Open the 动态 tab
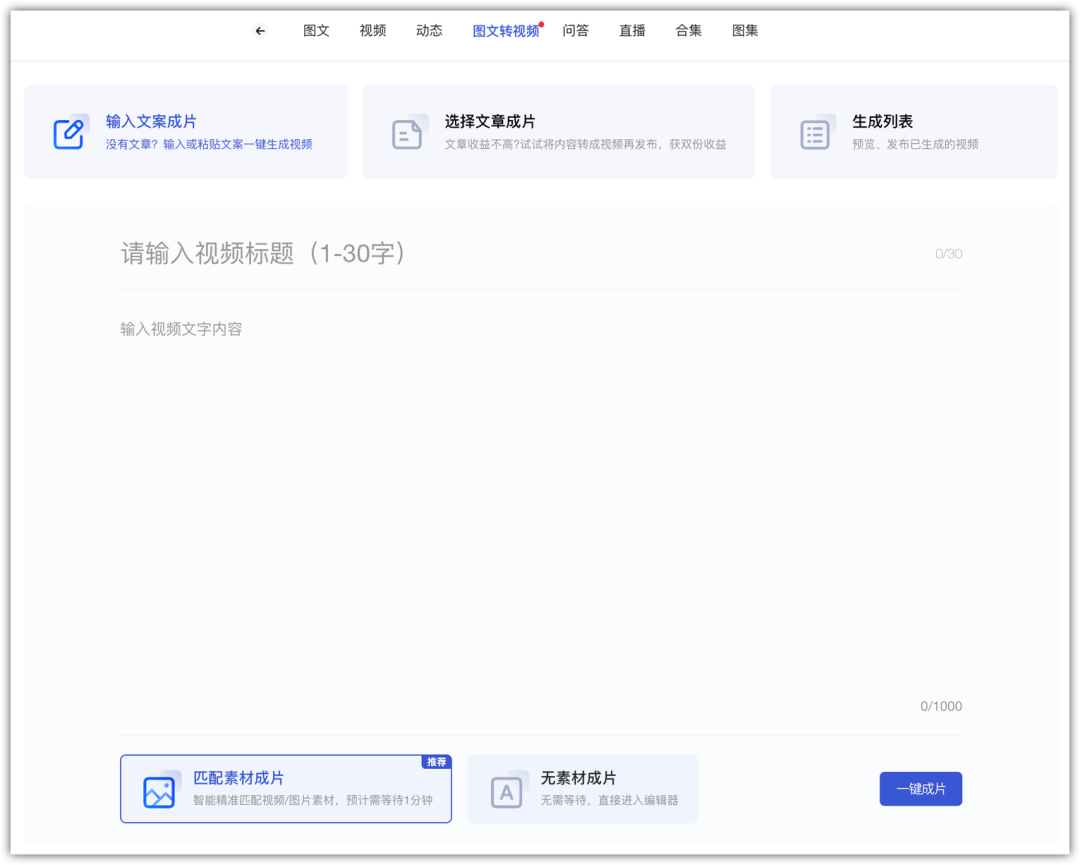1080x865 pixels. click(429, 31)
